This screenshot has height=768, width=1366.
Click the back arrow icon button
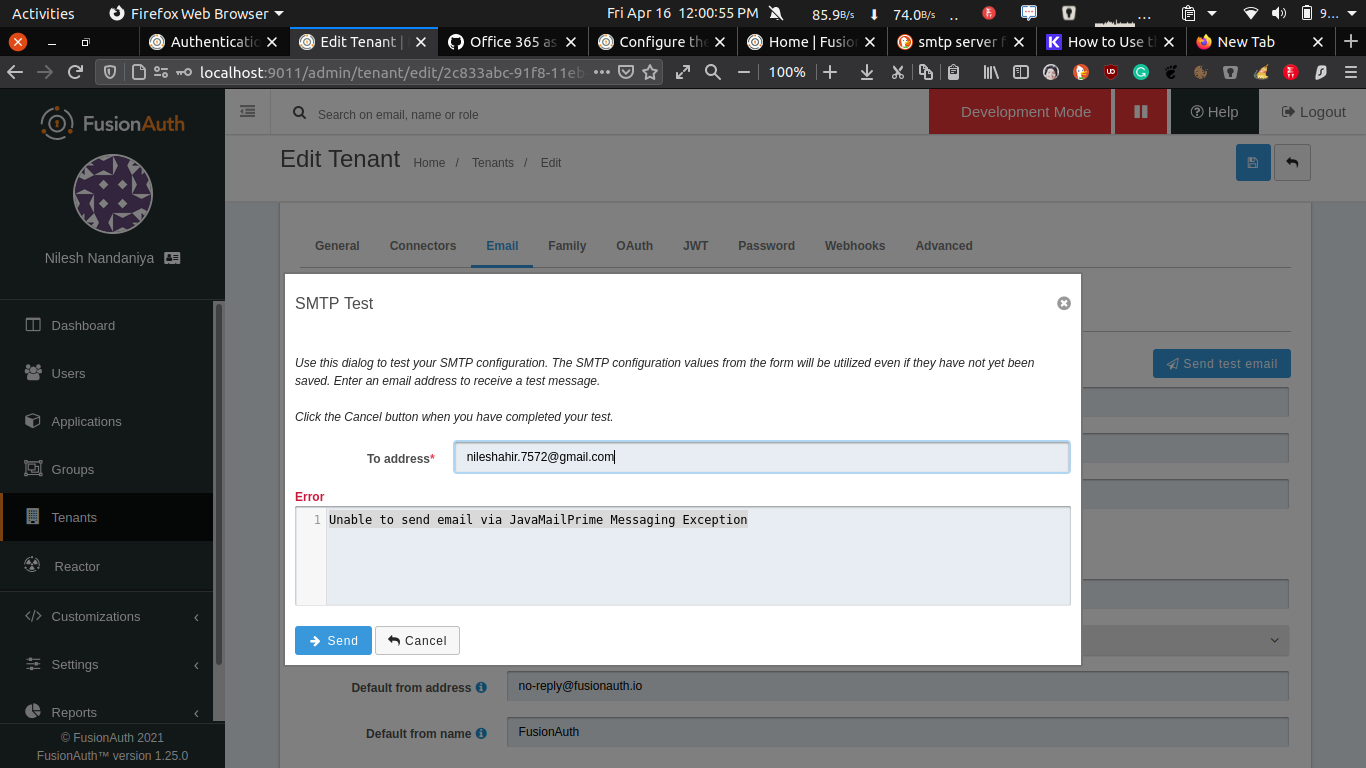tap(1292, 162)
